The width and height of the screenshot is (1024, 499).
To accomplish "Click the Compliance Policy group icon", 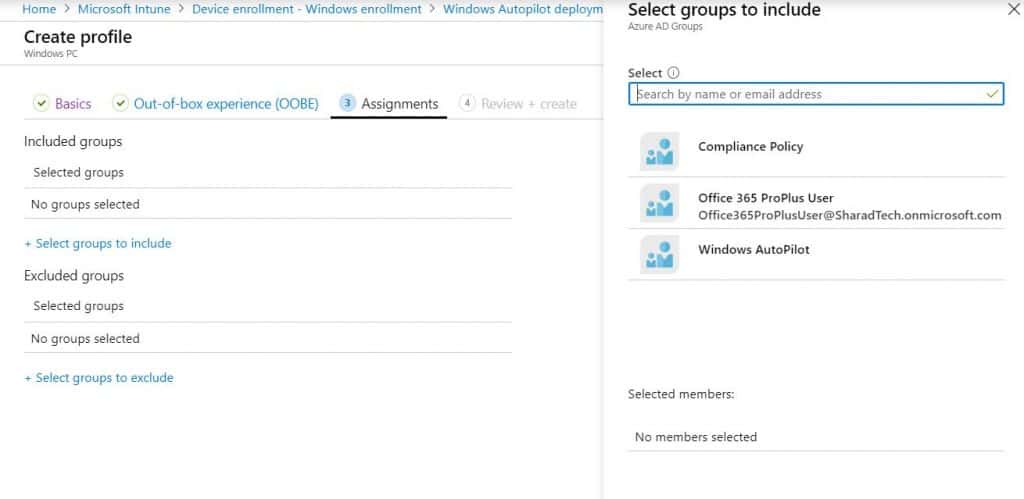I will pos(660,152).
